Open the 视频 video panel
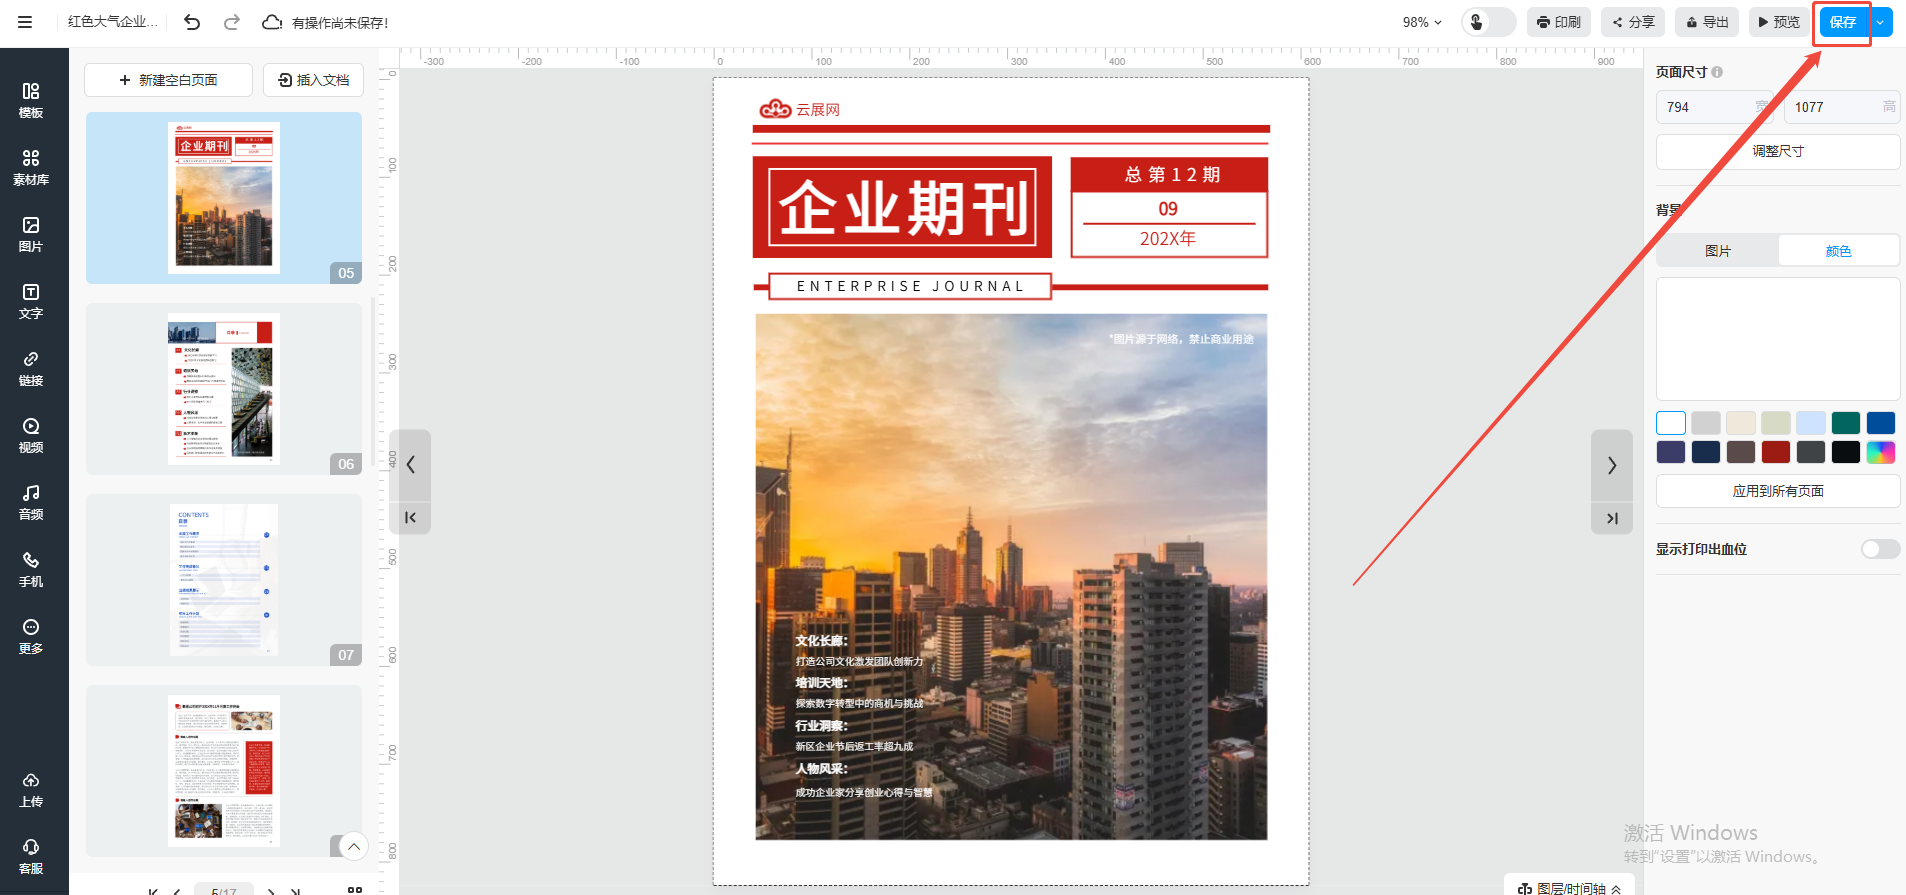 (x=31, y=435)
